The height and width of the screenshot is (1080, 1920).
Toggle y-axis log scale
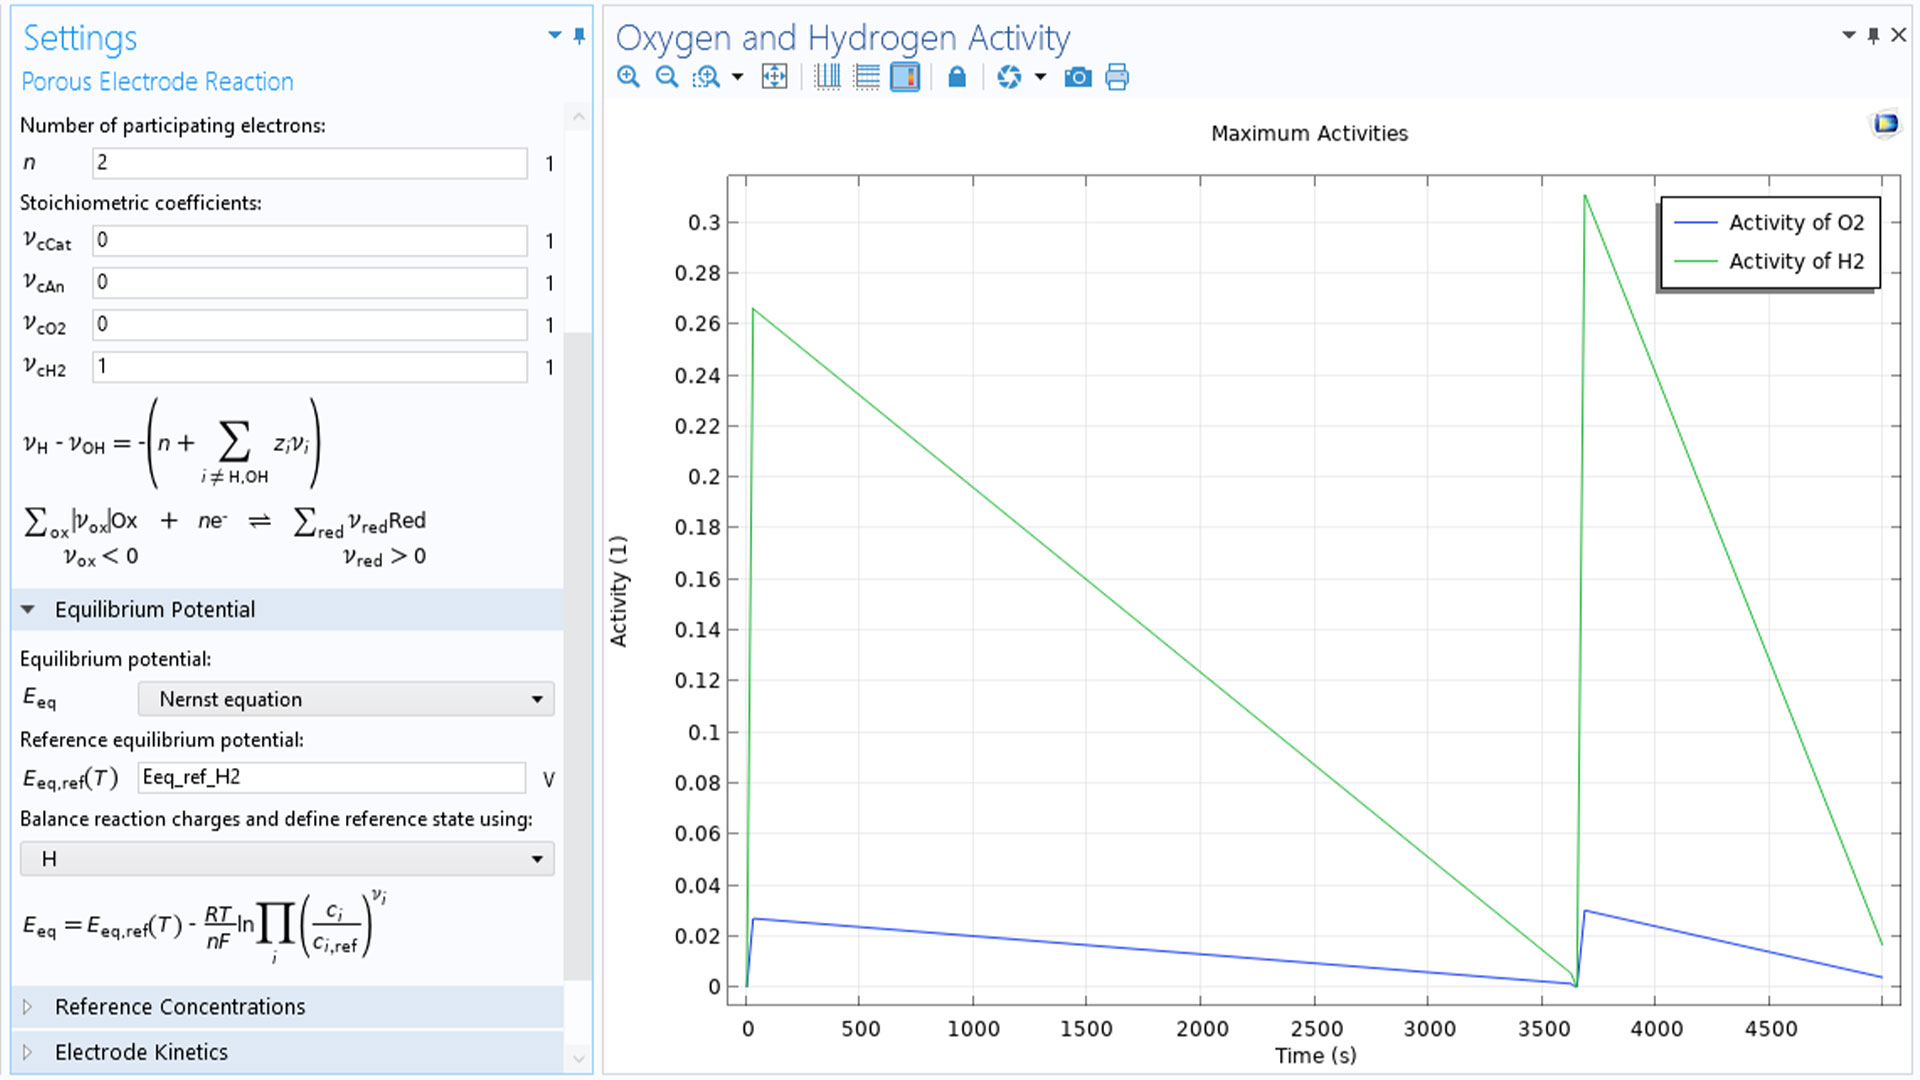tap(866, 77)
